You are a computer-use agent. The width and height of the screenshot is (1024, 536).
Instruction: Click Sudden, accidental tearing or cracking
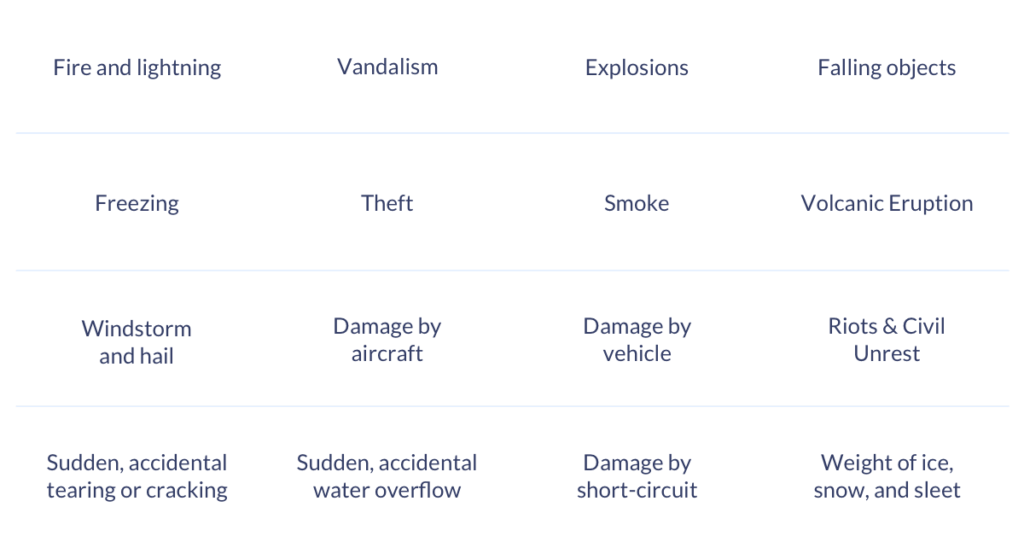coord(137,476)
